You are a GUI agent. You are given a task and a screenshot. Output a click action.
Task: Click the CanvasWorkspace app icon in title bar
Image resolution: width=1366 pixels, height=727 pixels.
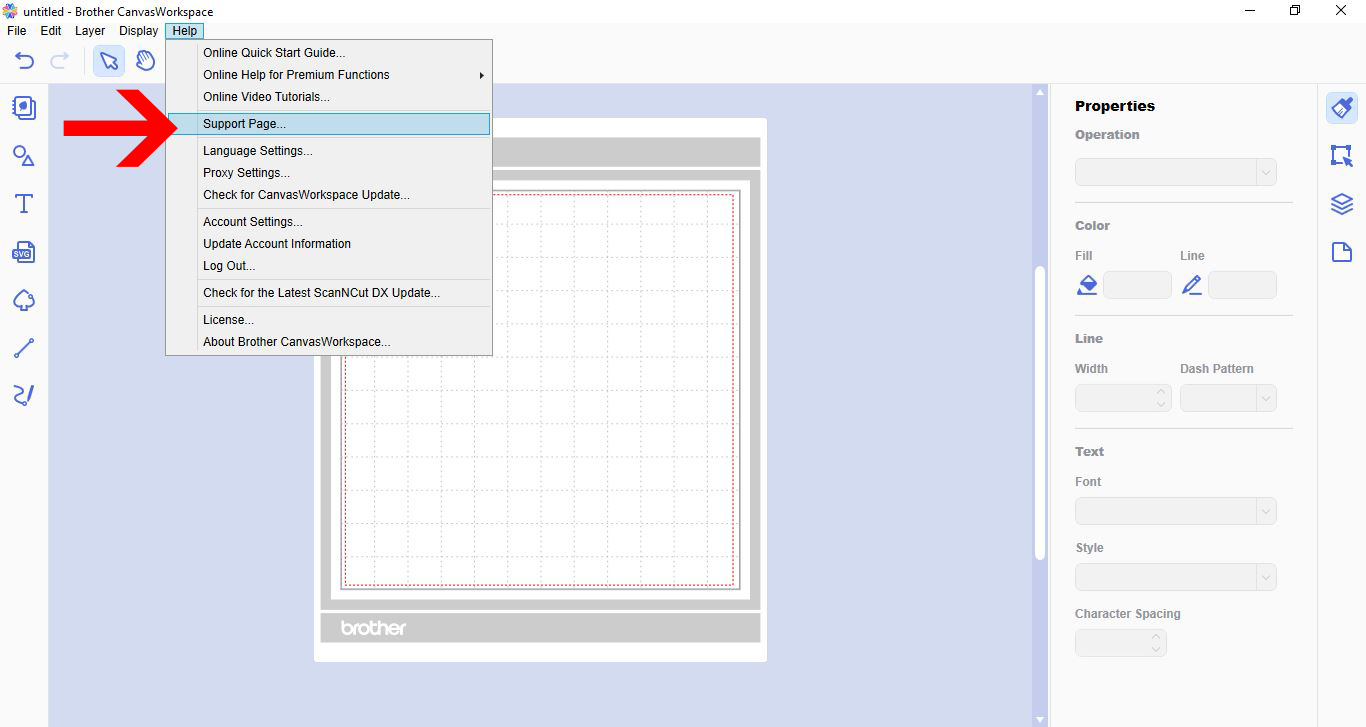11,11
